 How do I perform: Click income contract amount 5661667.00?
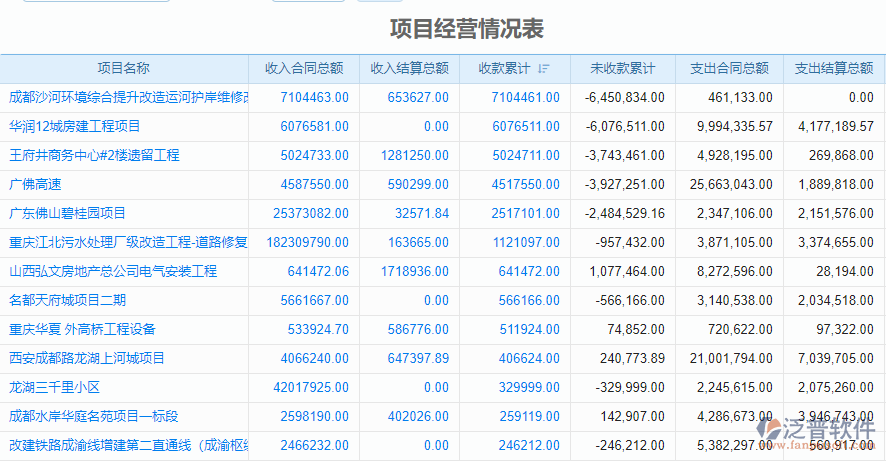315,300
